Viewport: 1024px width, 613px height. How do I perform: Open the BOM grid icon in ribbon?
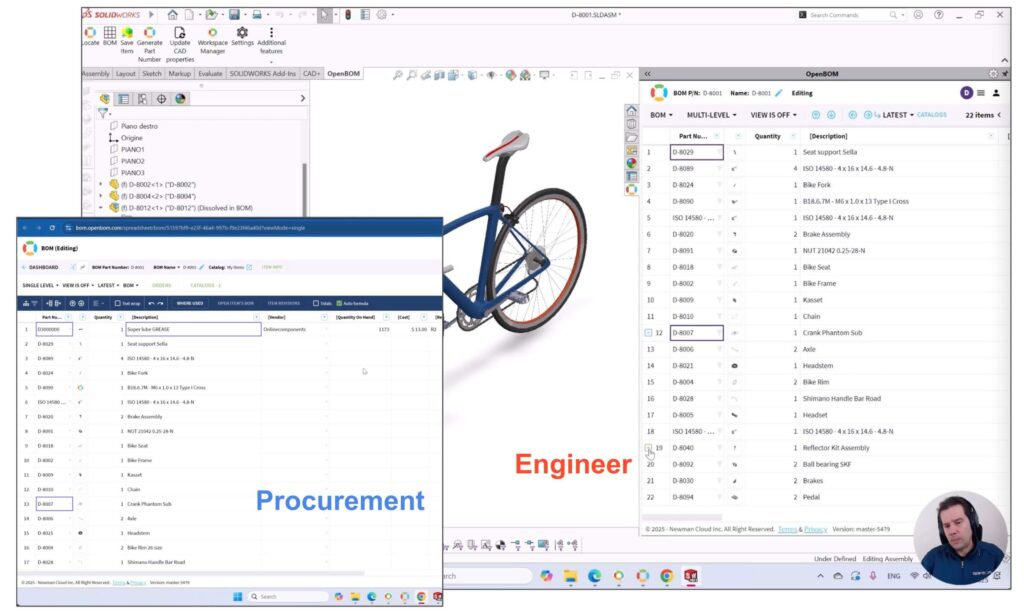click(110, 37)
